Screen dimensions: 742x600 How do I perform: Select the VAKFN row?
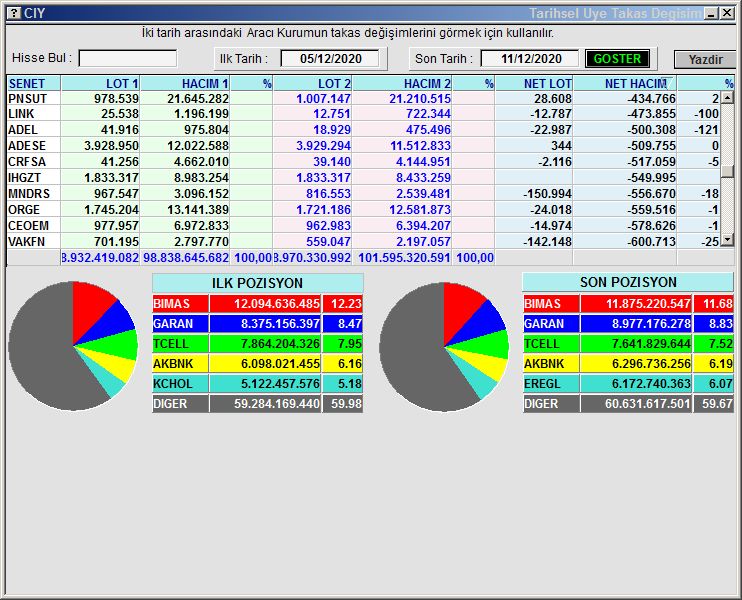364,242
